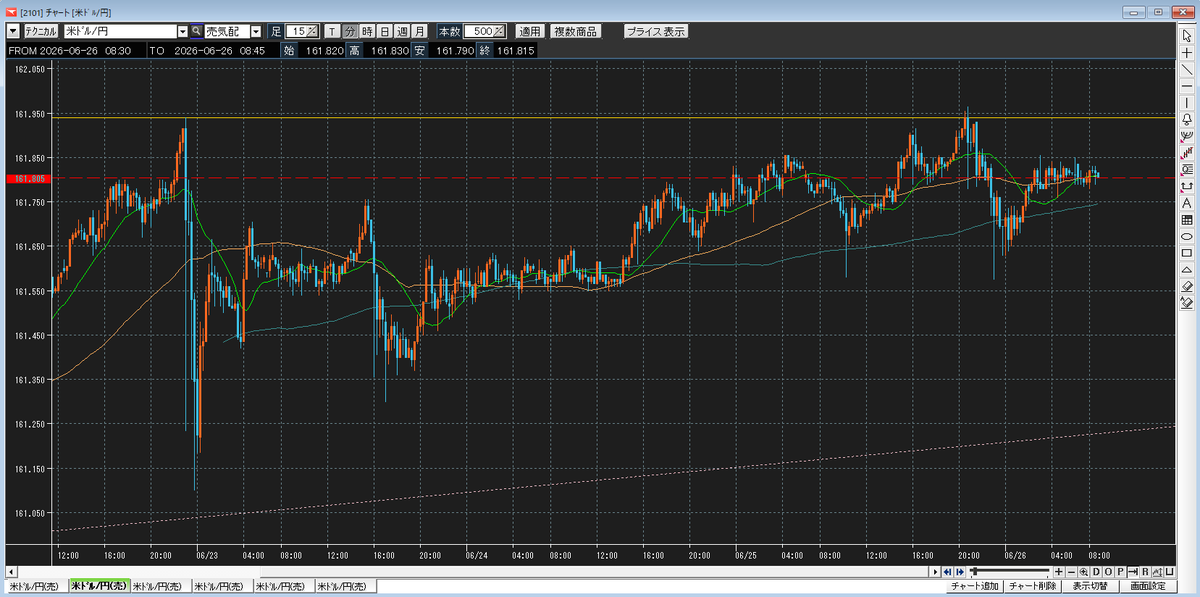
Task: Toggle the 月 monthly timeframe button
Action: pos(419,31)
